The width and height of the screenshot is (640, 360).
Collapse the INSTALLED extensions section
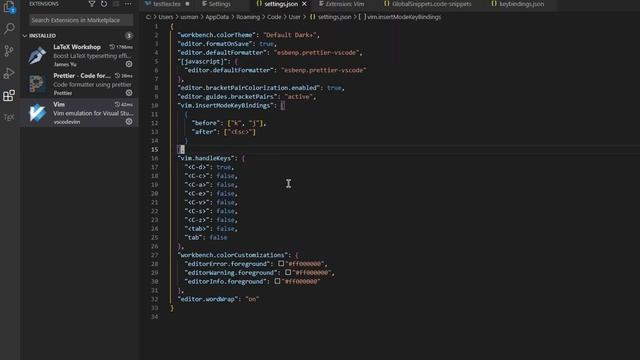click(x=25, y=36)
